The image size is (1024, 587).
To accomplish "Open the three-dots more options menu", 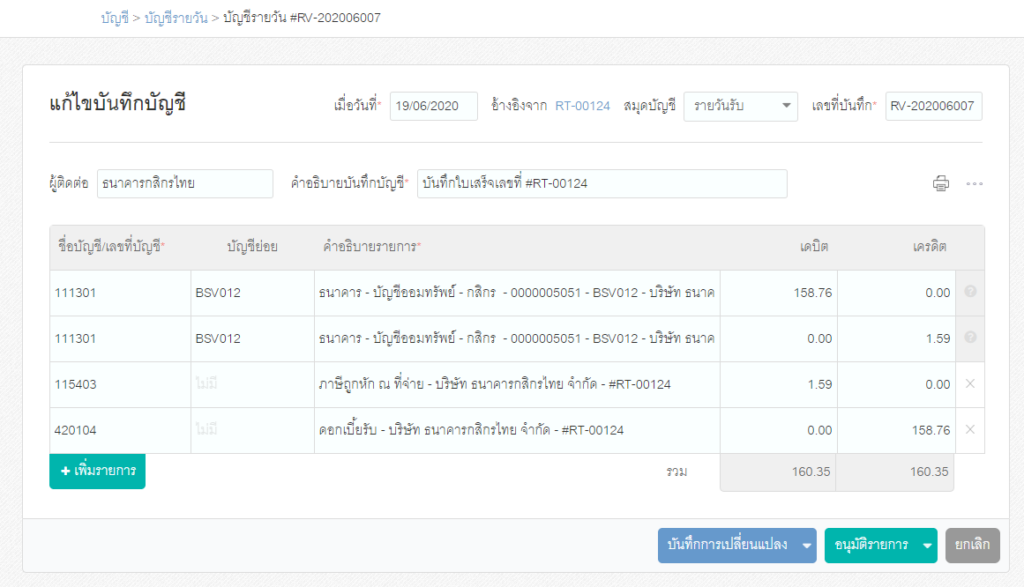I will click(974, 183).
